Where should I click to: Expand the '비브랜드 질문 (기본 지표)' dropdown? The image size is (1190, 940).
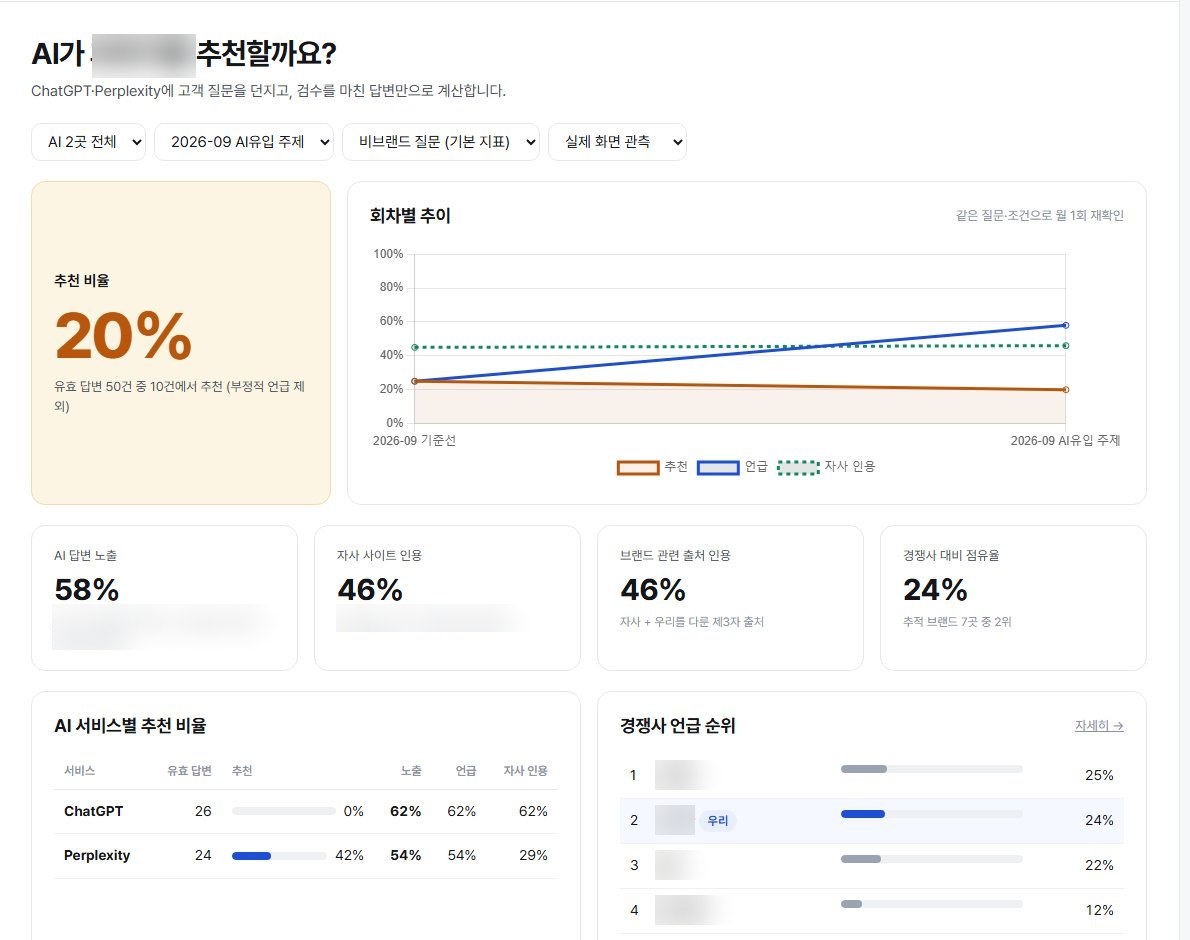tap(441, 142)
